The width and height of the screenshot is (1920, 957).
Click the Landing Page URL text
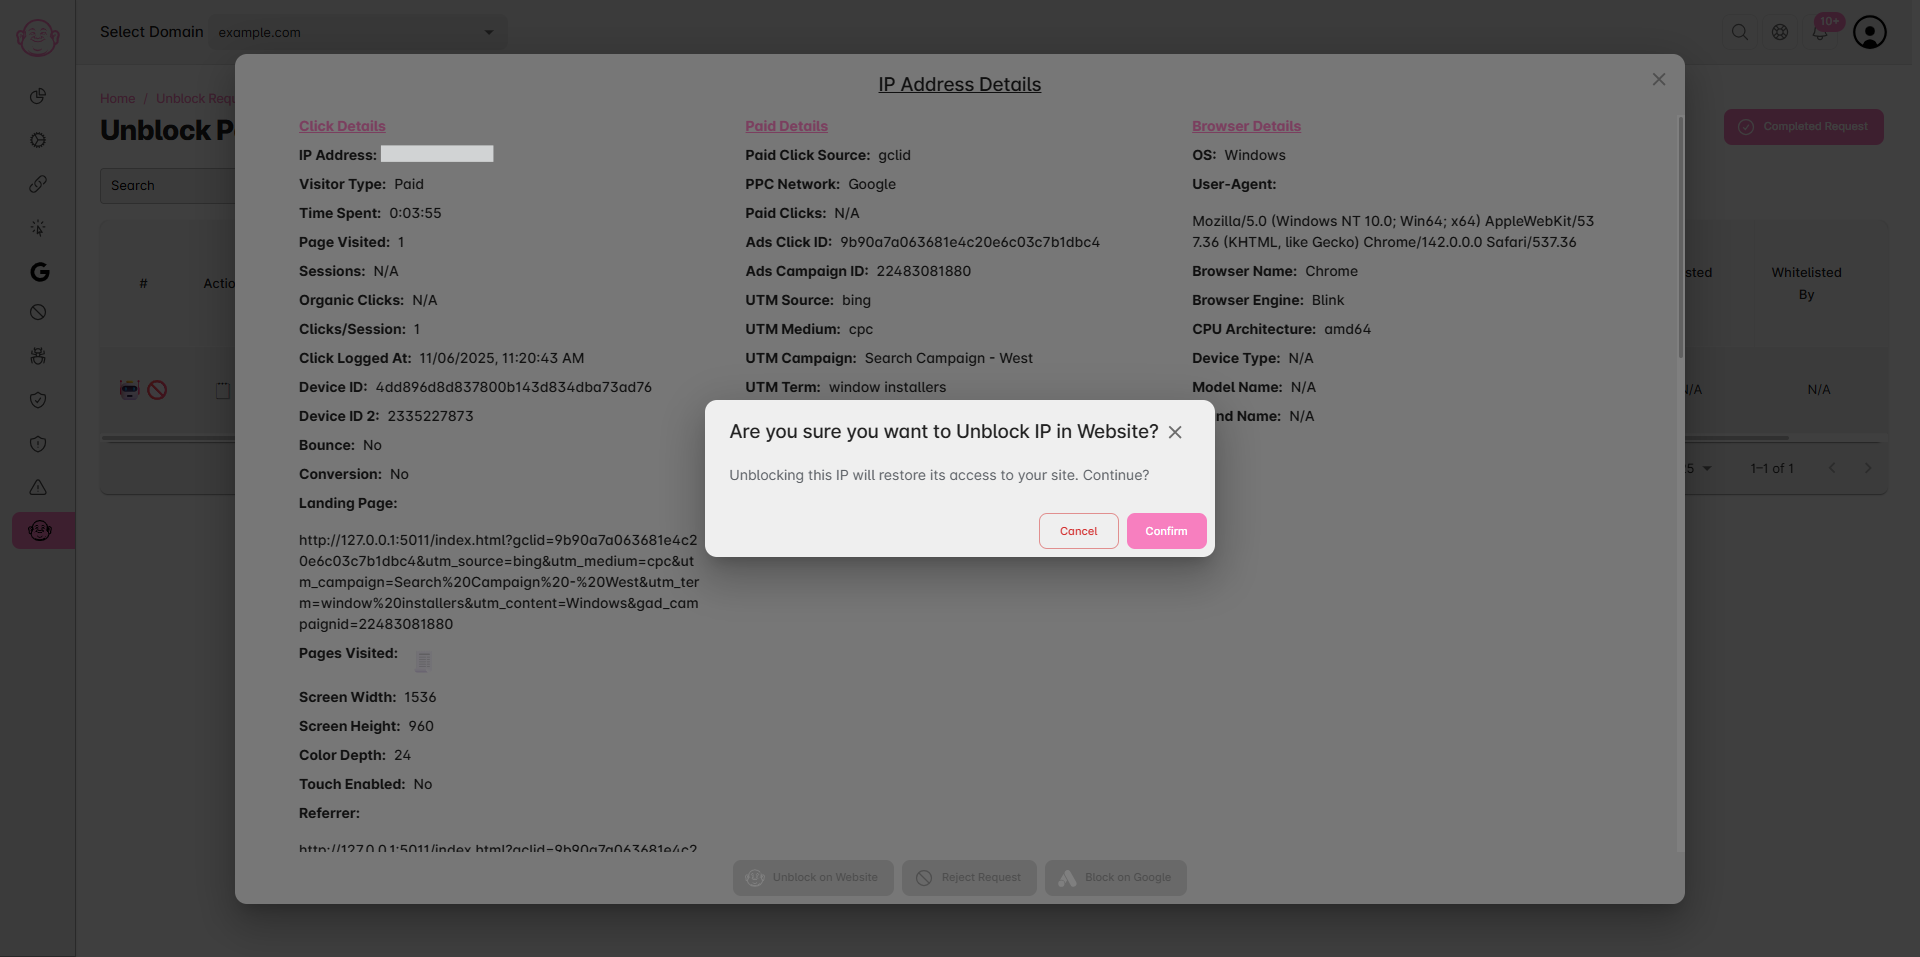tap(499, 582)
